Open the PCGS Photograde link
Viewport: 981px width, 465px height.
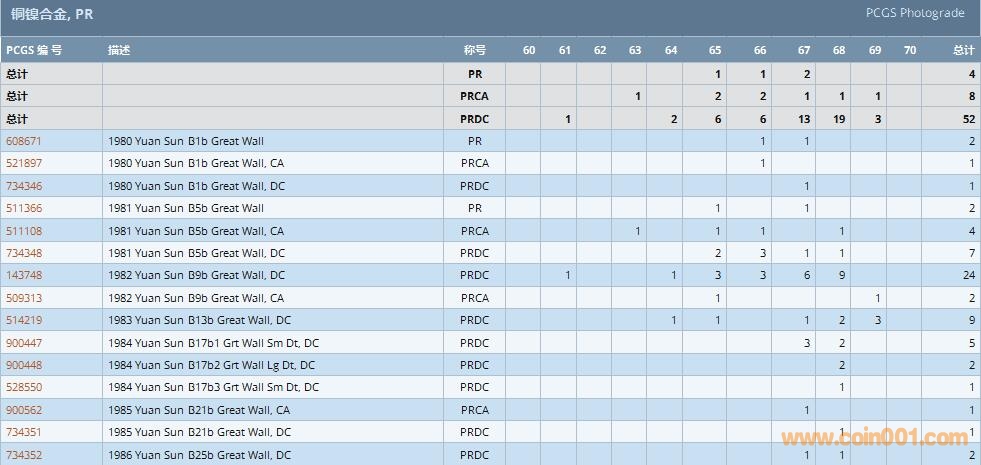coord(915,13)
